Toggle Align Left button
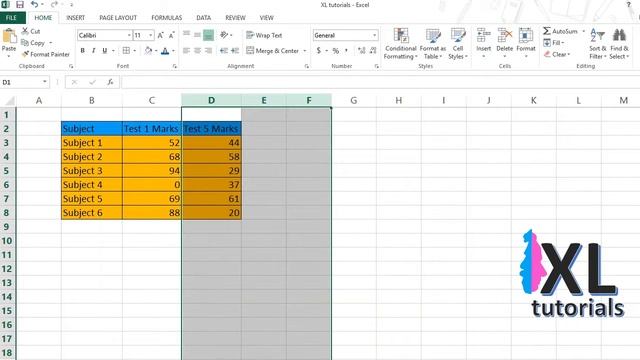The width and height of the screenshot is (640, 360). 187,51
